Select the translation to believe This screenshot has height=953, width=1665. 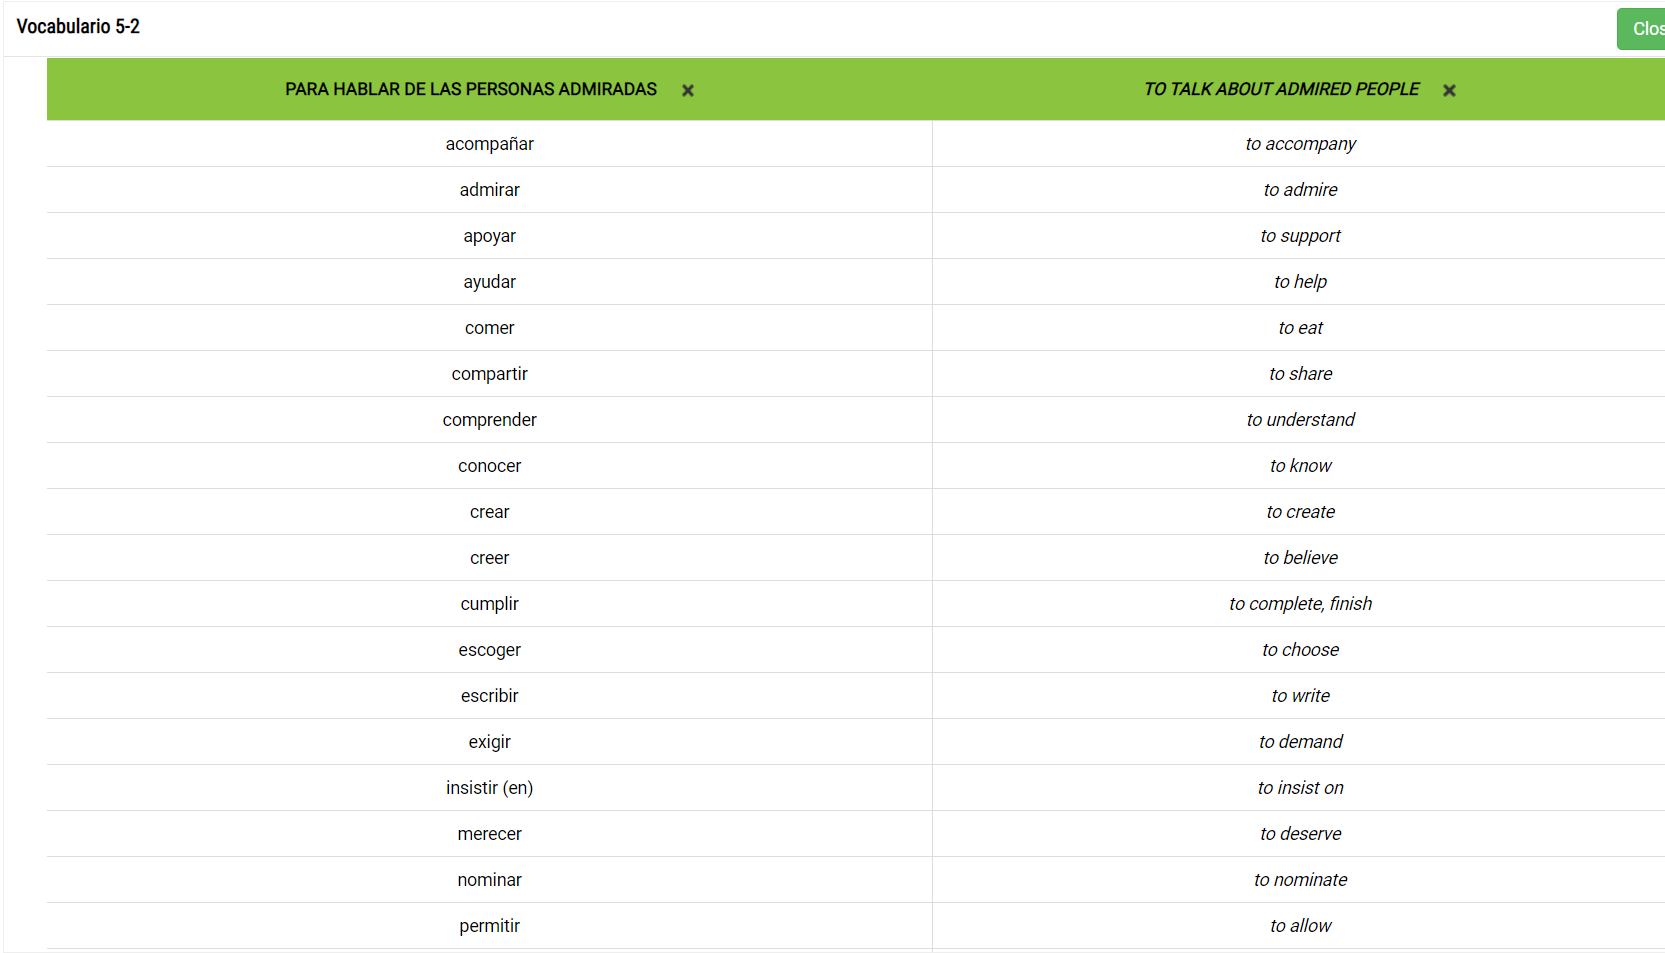click(1301, 558)
